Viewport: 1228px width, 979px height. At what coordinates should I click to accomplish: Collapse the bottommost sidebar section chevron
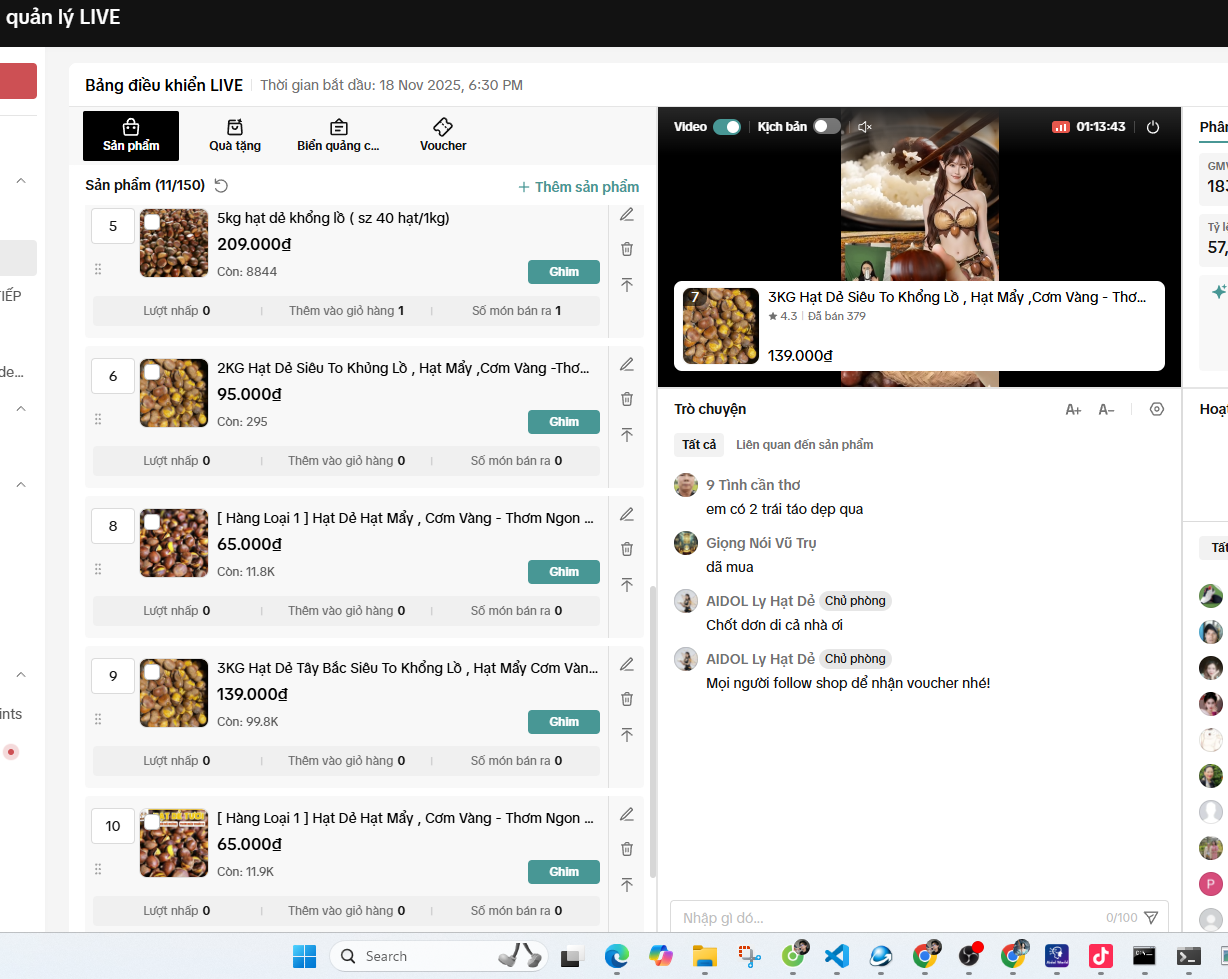click(21, 674)
